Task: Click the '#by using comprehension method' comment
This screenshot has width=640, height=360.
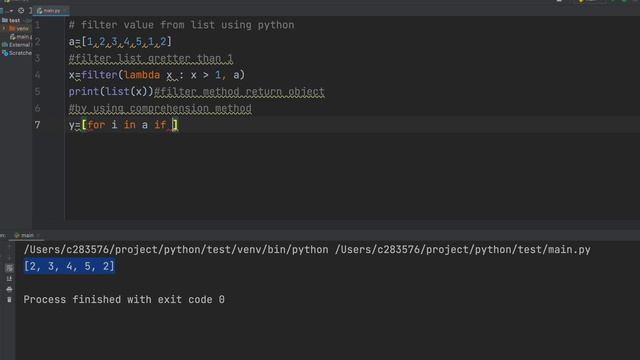Action: coord(160,109)
